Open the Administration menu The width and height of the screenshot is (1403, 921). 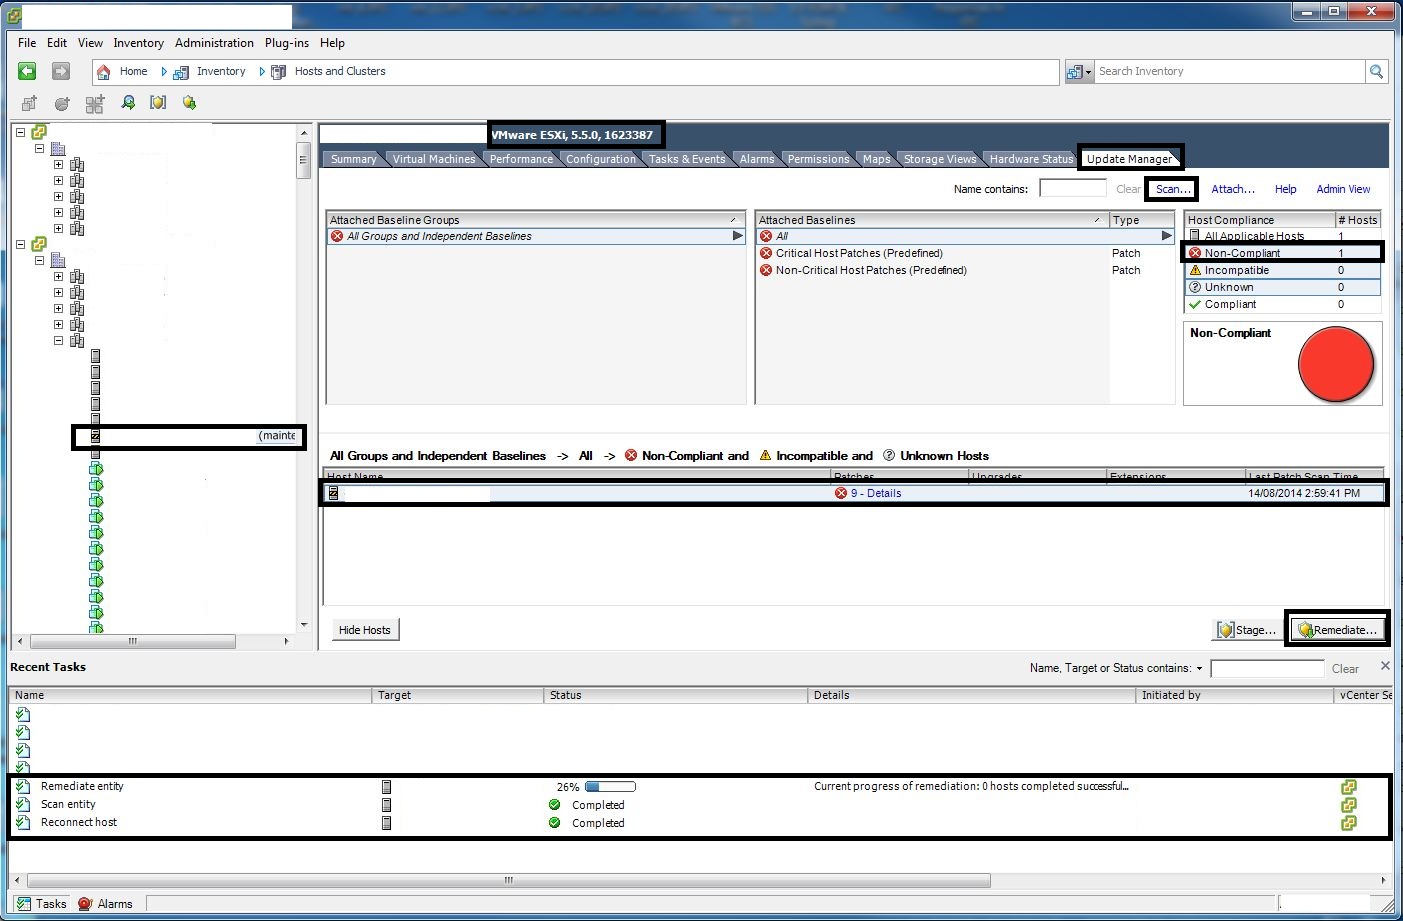(x=214, y=43)
